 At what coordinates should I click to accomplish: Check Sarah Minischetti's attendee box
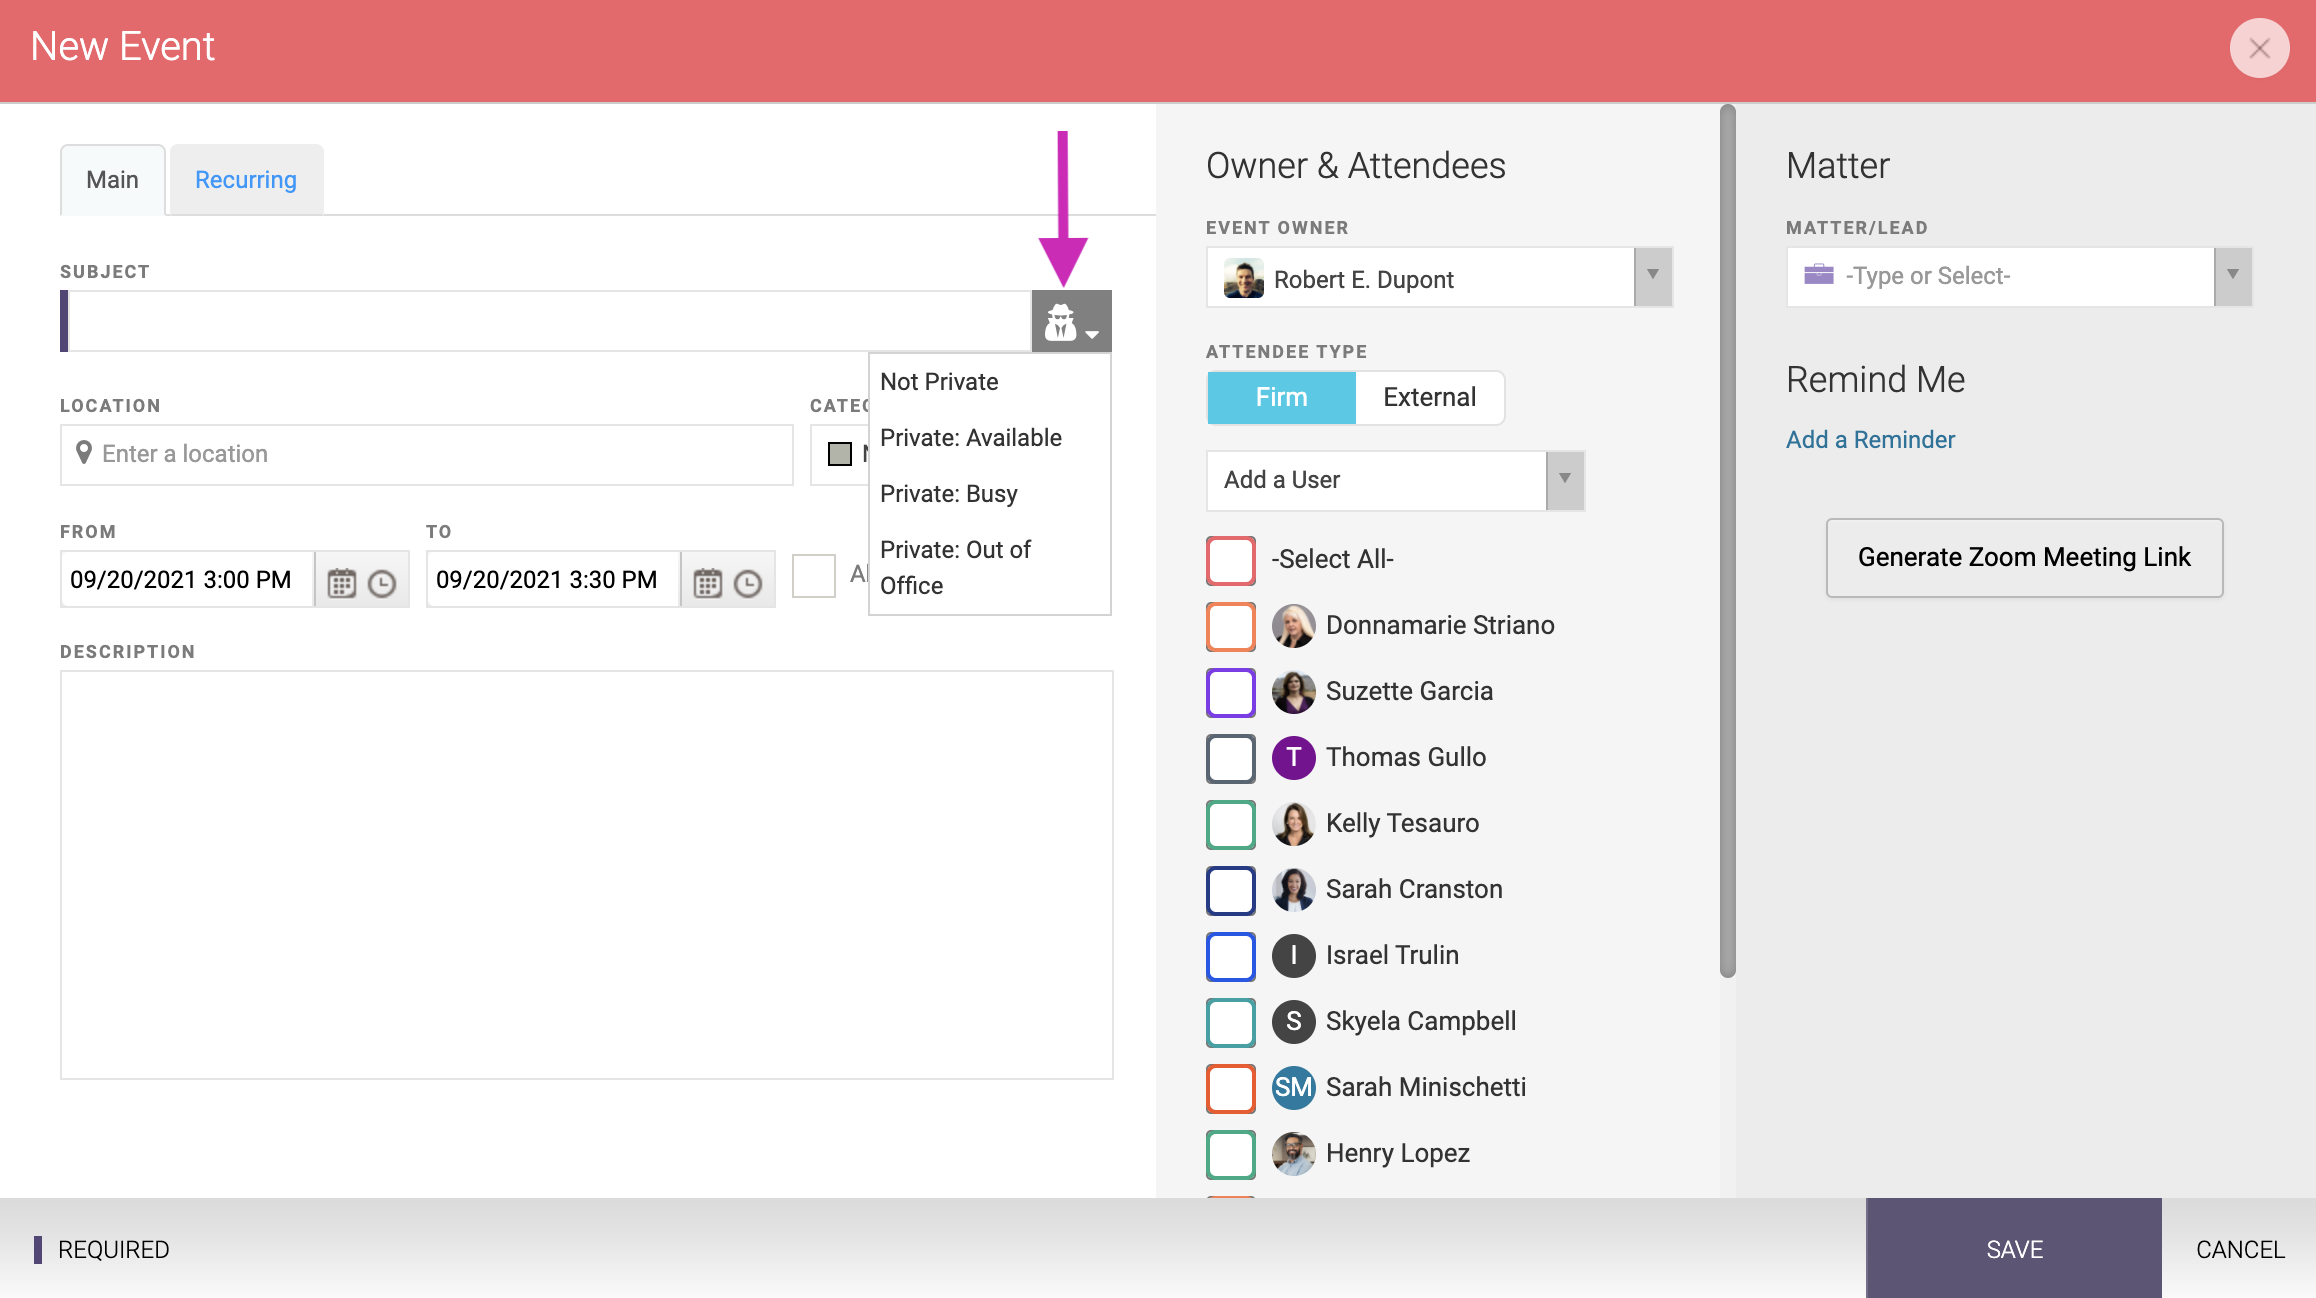(1231, 1088)
